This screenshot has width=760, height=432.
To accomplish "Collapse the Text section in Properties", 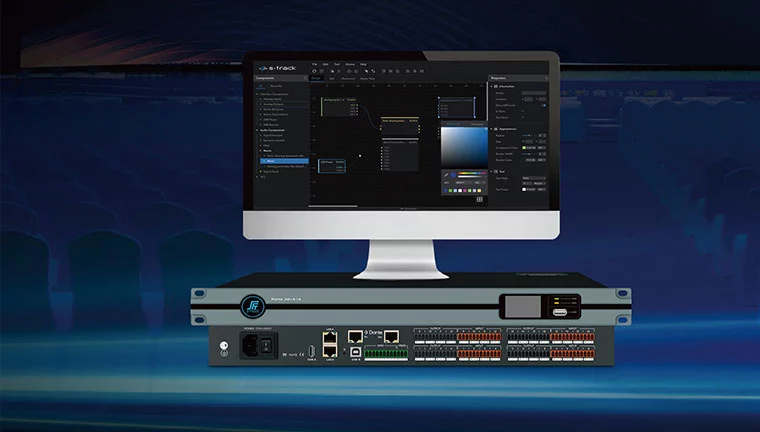I will pyautogui.click(x=491, y=171).
